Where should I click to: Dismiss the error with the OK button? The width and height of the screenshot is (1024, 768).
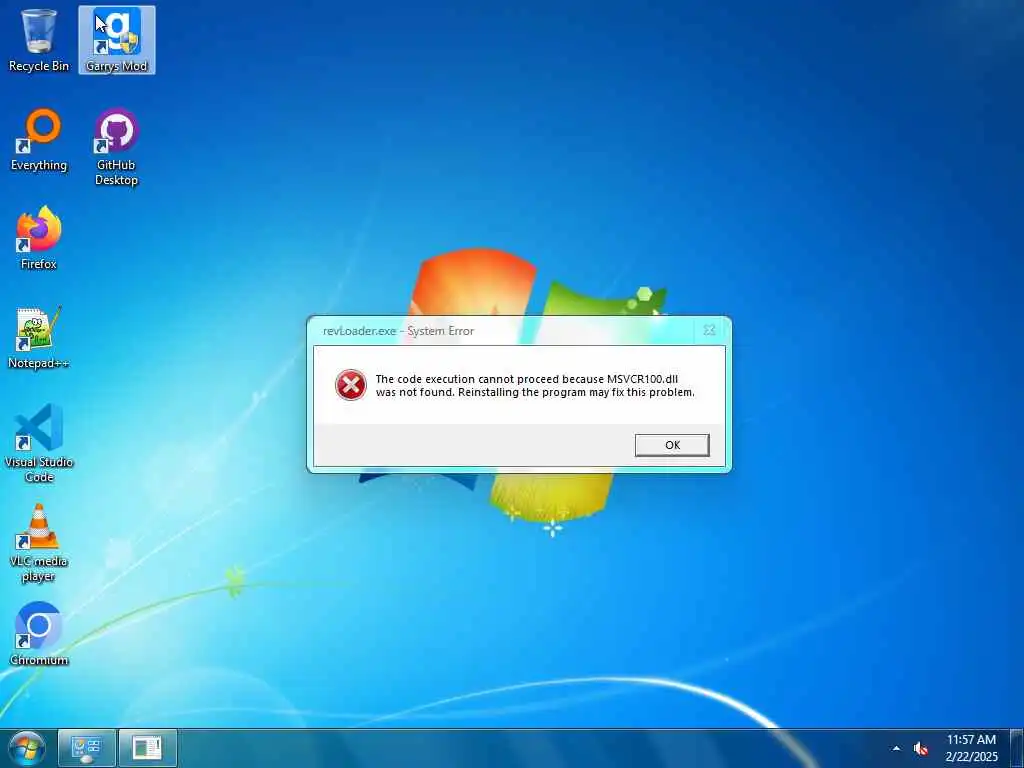coord(672,445)
